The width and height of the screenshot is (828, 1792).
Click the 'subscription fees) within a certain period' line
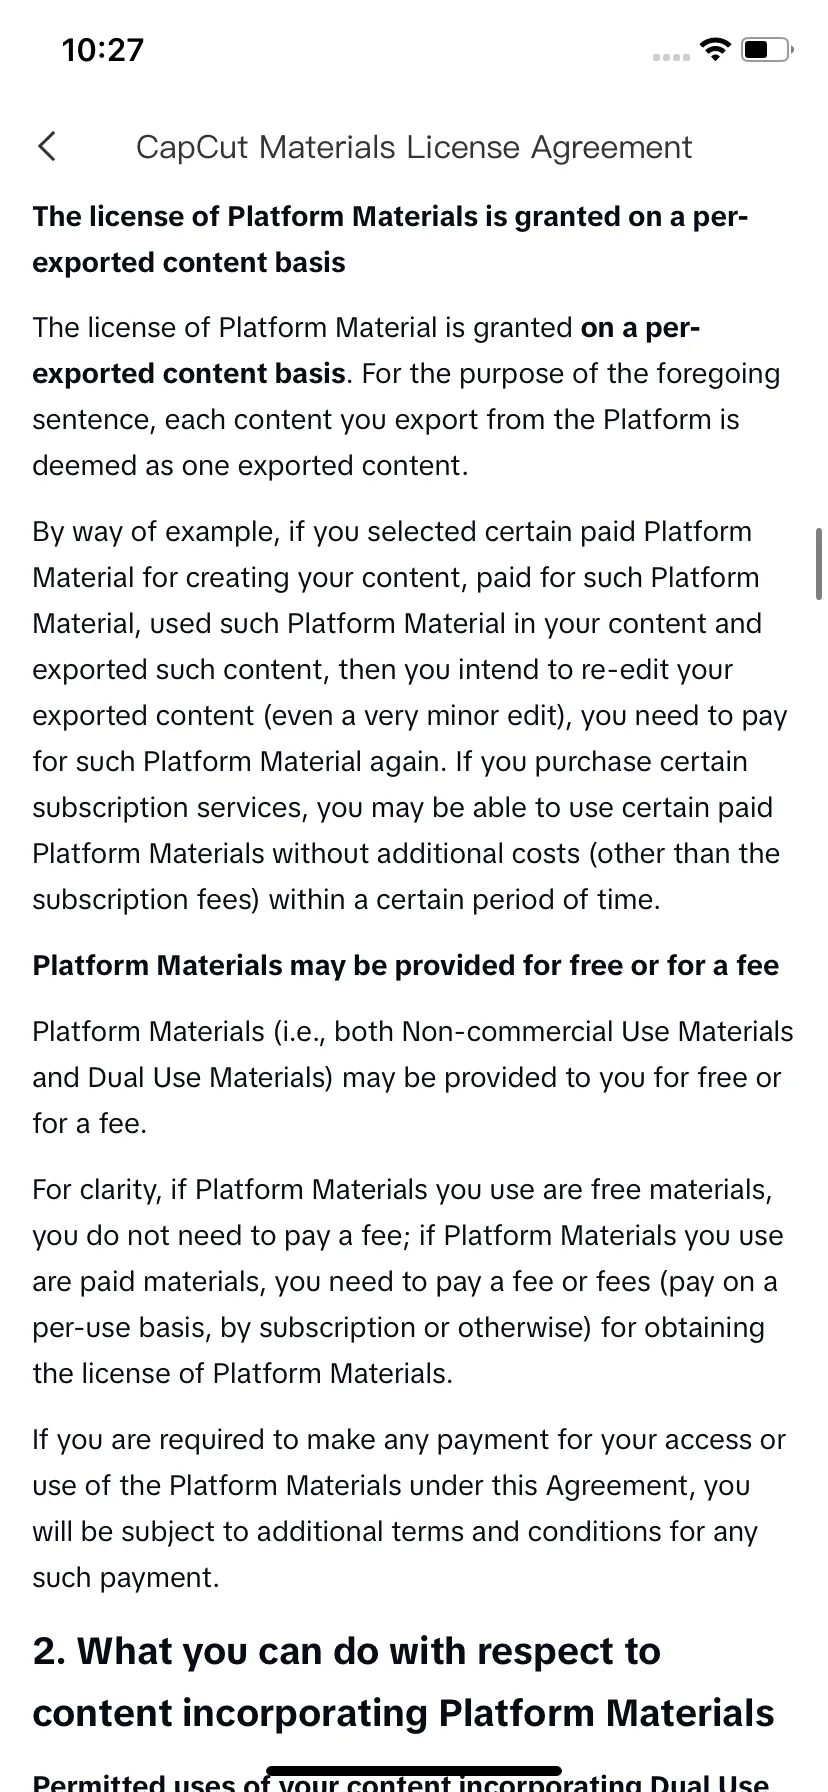click(346, 899)
